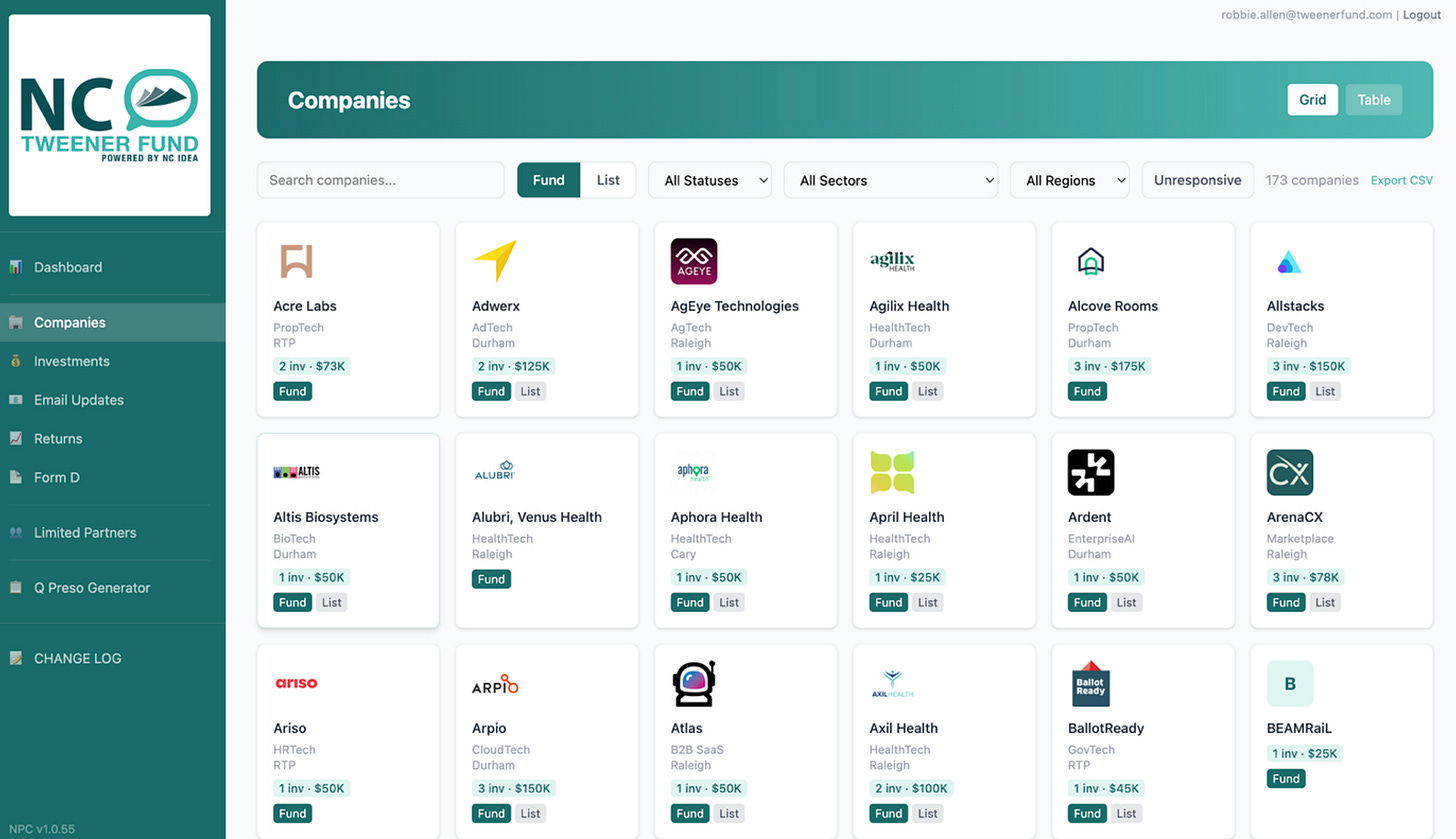Click the Export CSV link
The image size is (1456, 839).
coord(1401,181)
